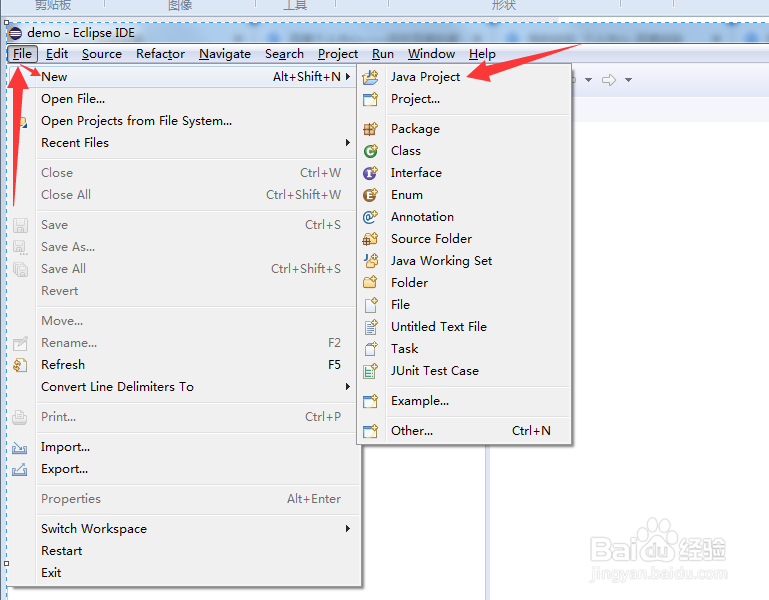Click the Untitled Text File icon
Screen dimensions: 769x600
click(370, 327)
